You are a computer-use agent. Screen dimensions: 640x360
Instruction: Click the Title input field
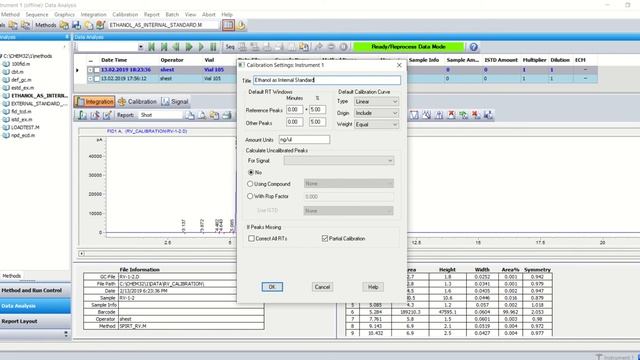click(327, 80)
